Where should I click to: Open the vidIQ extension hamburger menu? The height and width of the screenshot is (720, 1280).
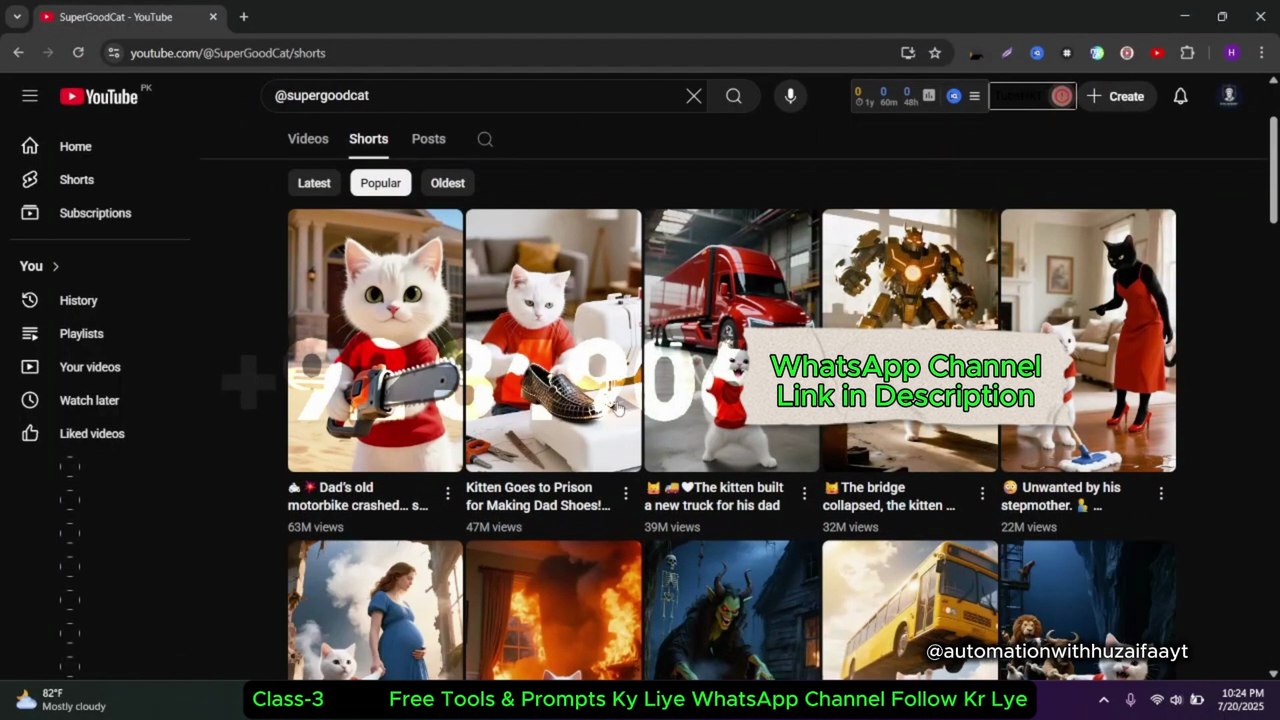(x=975, y=96)
